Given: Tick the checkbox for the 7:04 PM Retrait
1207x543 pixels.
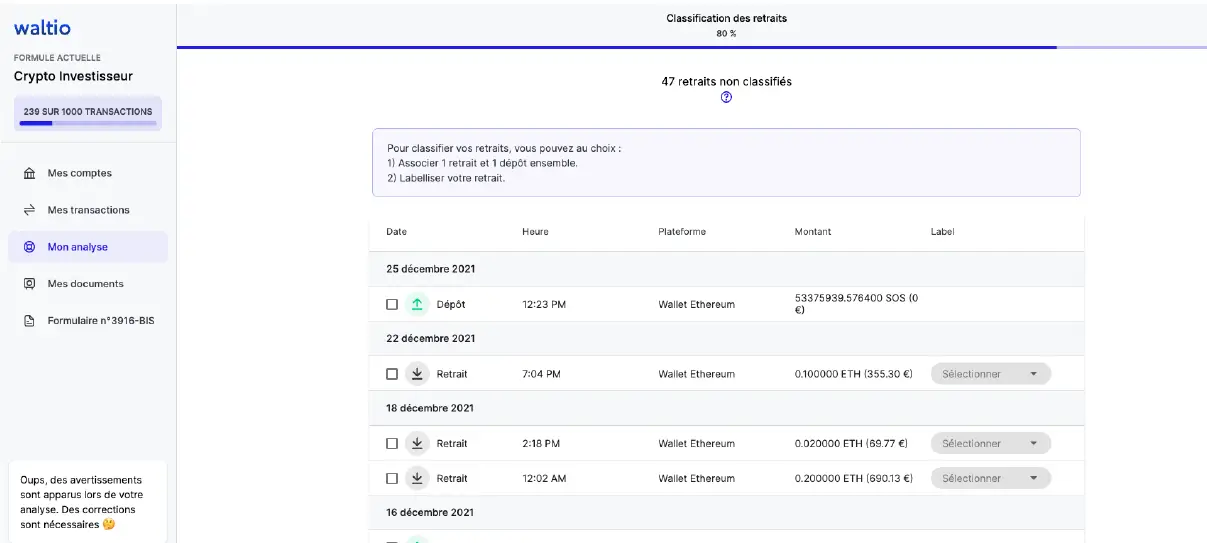Looking at the screenshot, I should coord(392,374).
